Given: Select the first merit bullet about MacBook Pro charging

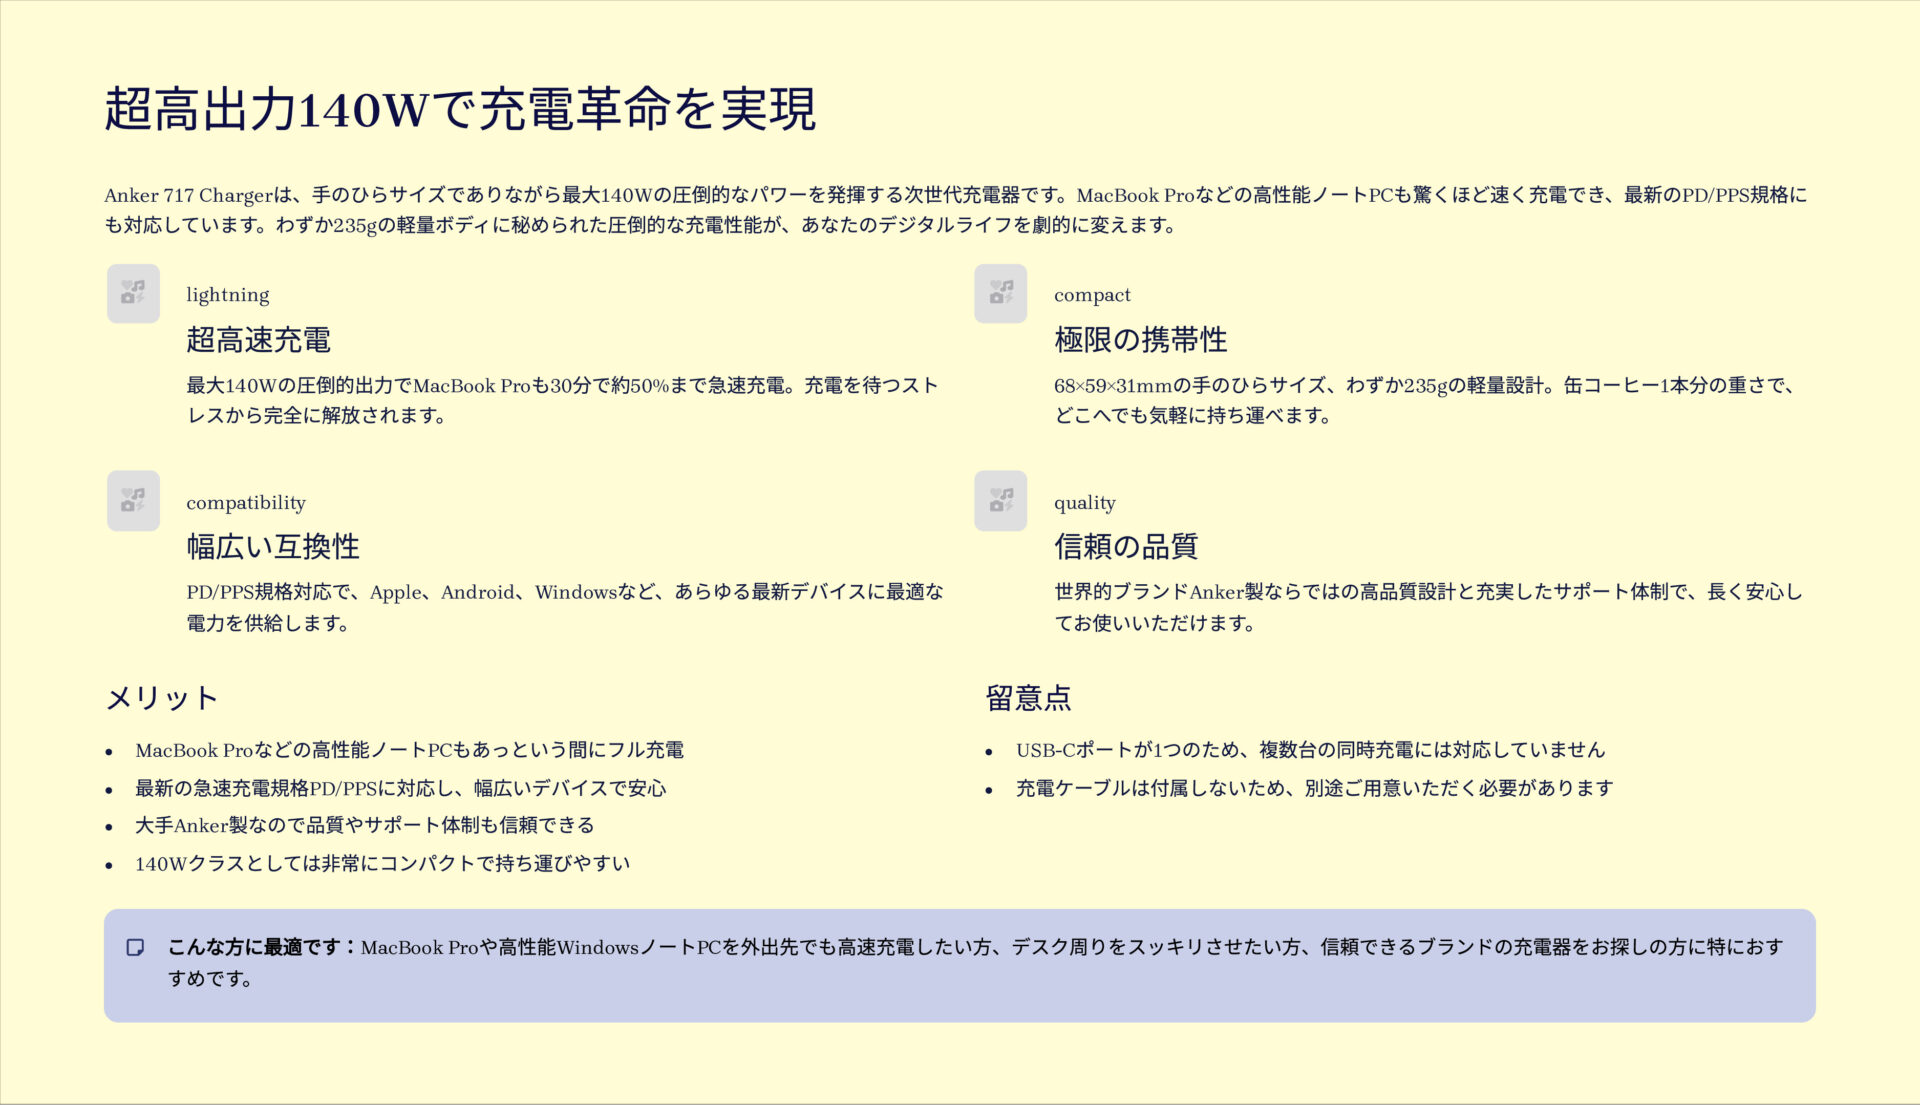Looking at the screenshot, I should click(x=409, y=750).
